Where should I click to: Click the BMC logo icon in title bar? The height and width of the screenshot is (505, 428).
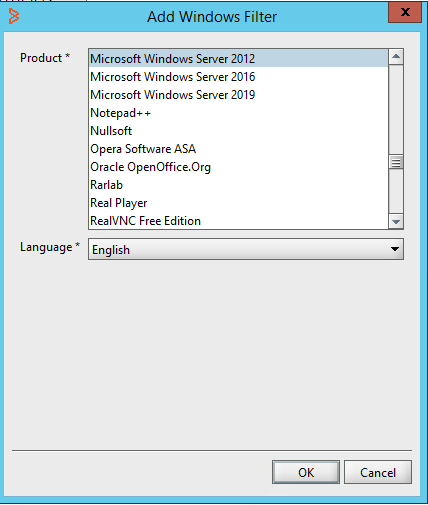(14, 16)
